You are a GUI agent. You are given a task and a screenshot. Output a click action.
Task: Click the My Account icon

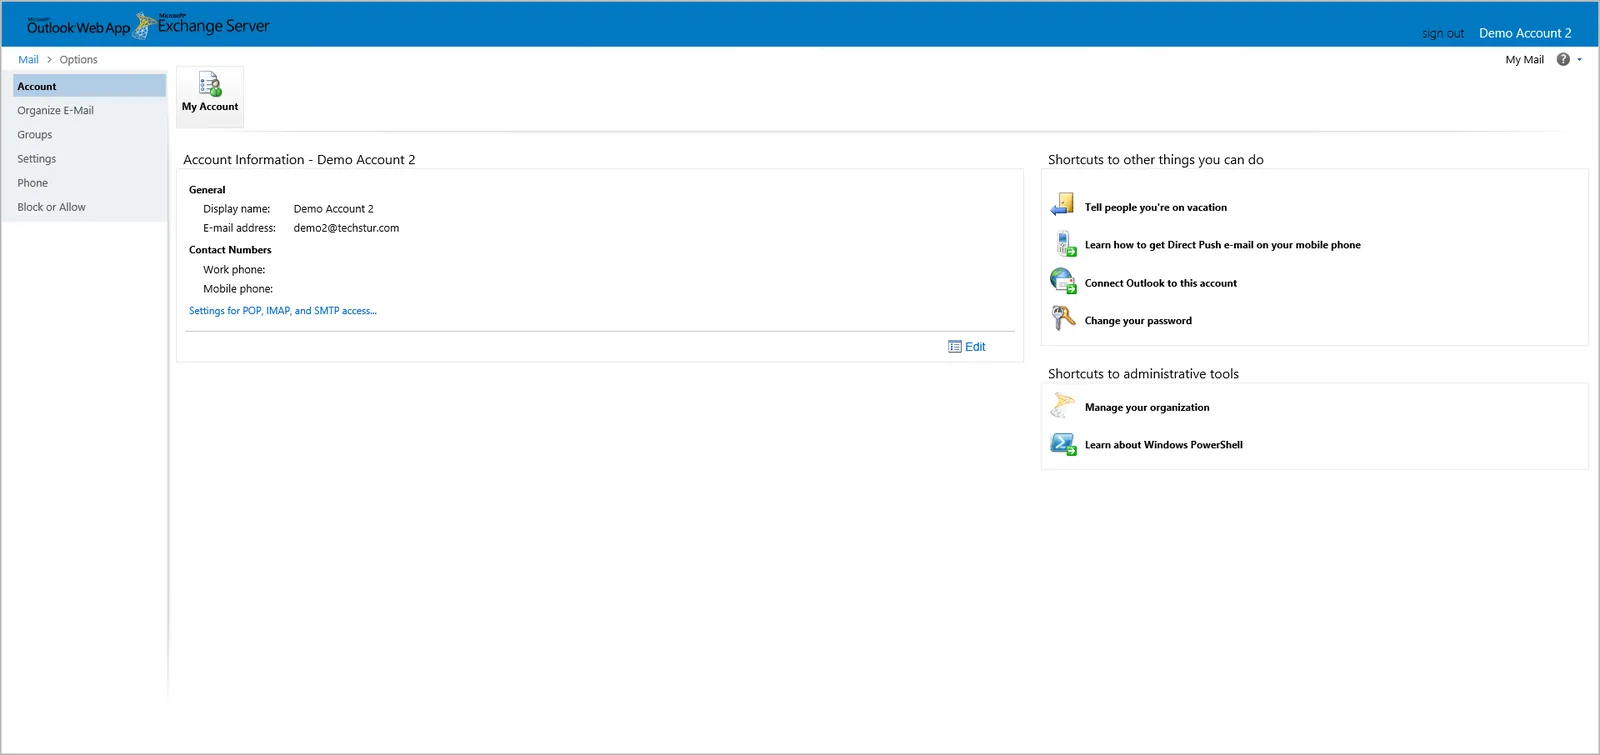[x=210, y=84]
